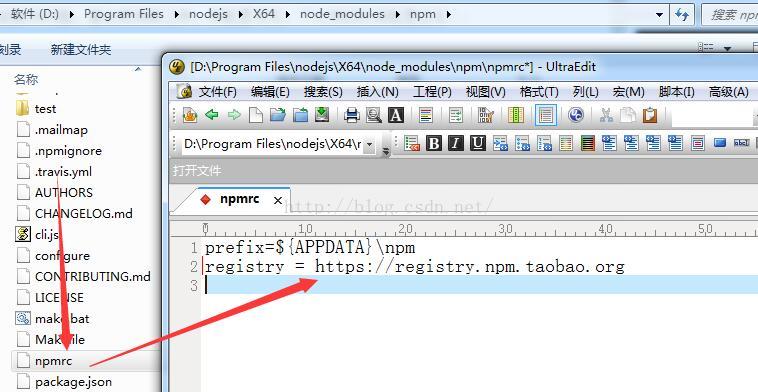This screenshot has height=392, width=758.
Task: Click the registry line in the editor
Action: pos(415,267)
